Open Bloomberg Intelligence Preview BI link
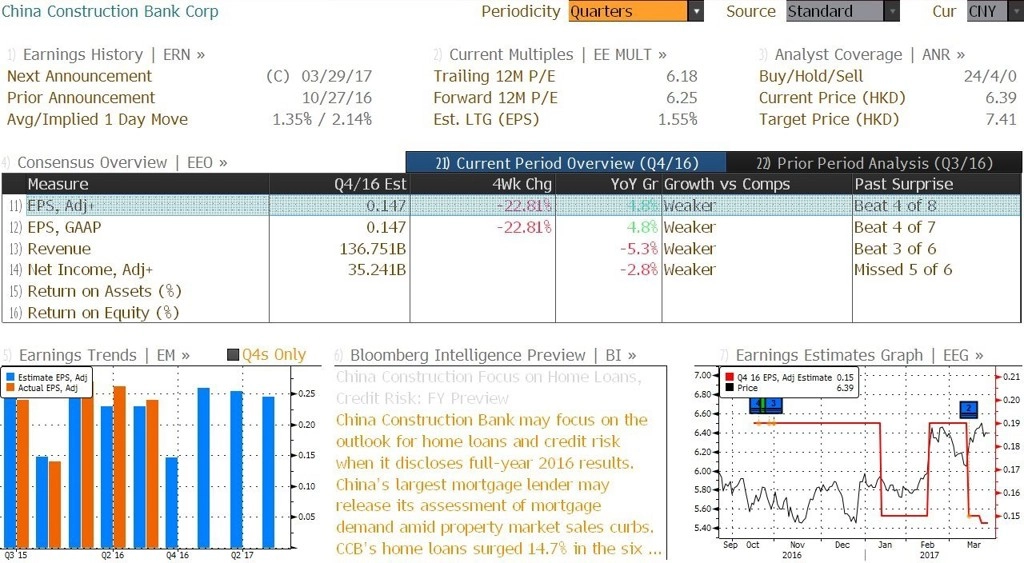The image size is (1024, 563). [x=485, y=355]
